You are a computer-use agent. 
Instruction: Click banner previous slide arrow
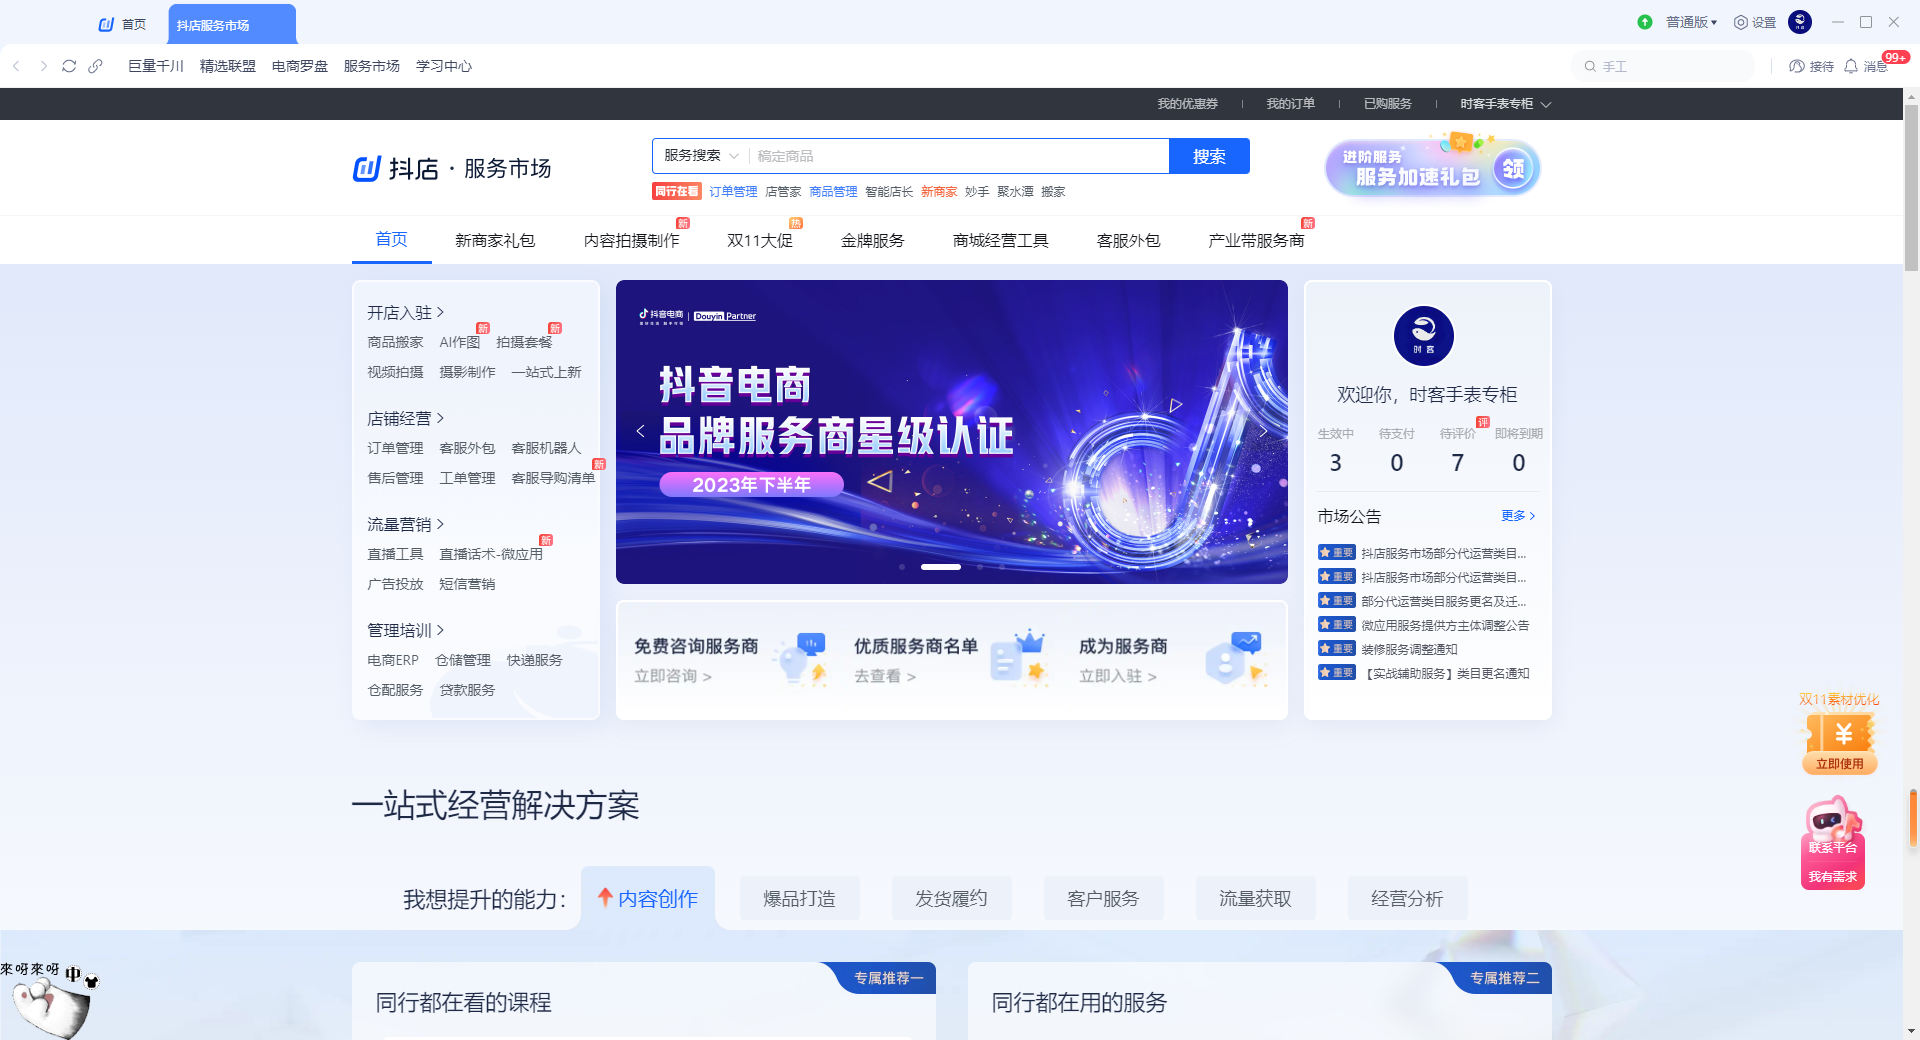[x=640, y=431]
